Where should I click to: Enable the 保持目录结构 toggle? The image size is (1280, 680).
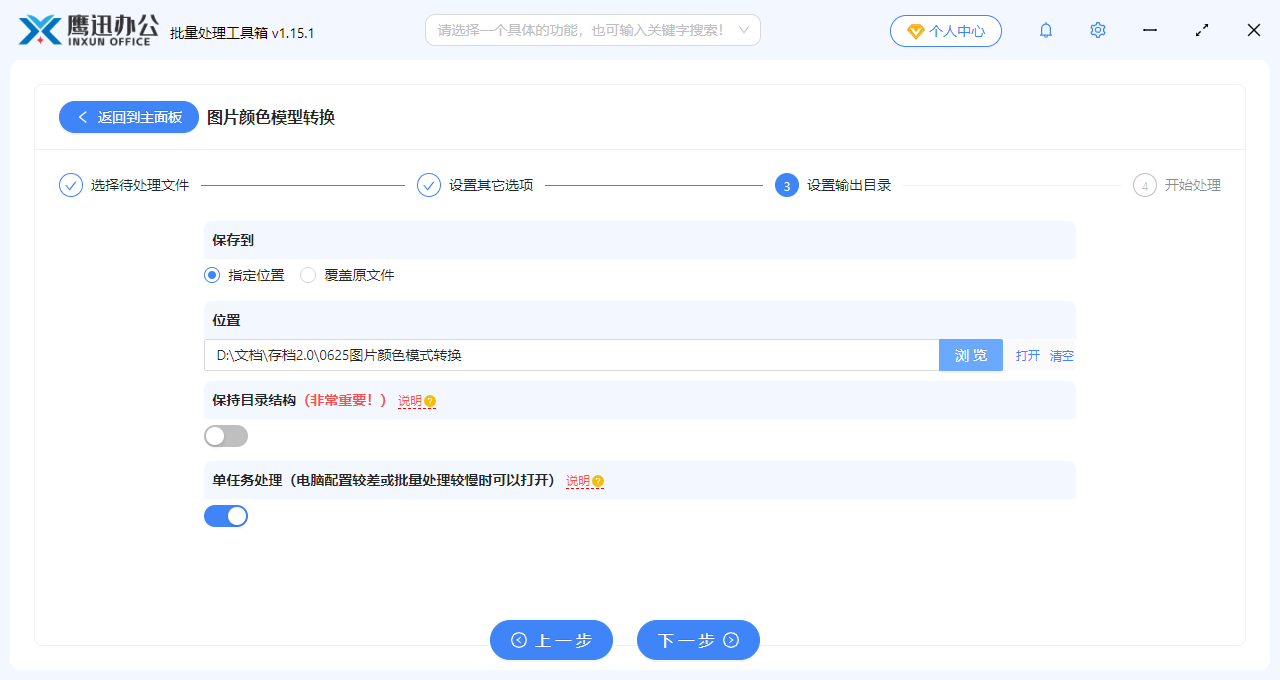coord(226,436)
